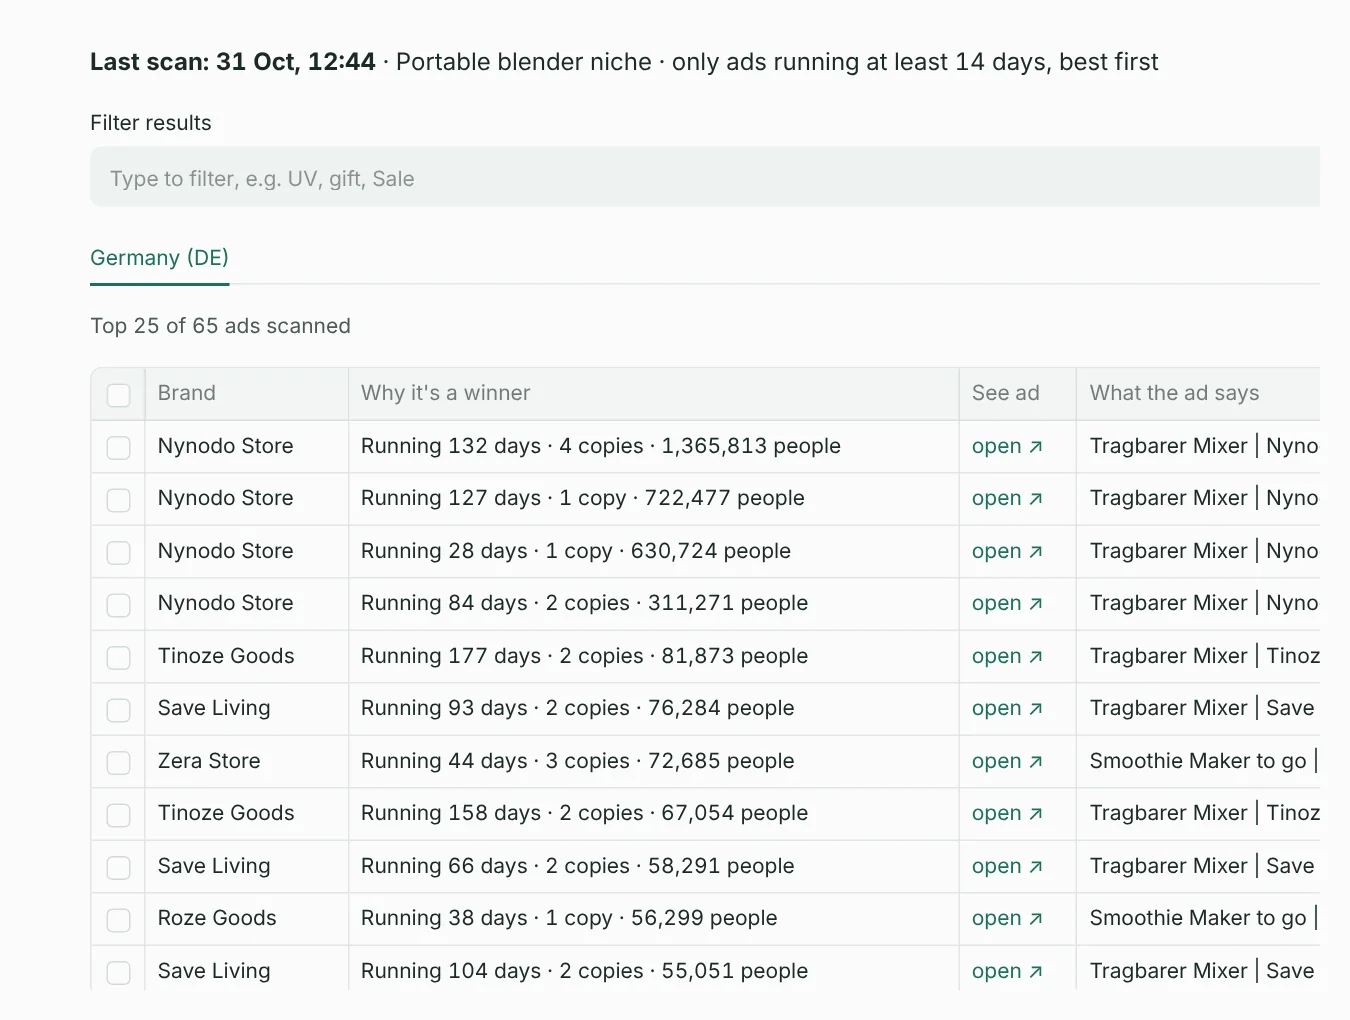Open the ad reaching 722,477 people
The image size is (1350, 1020).
[x=1007, y=498]
